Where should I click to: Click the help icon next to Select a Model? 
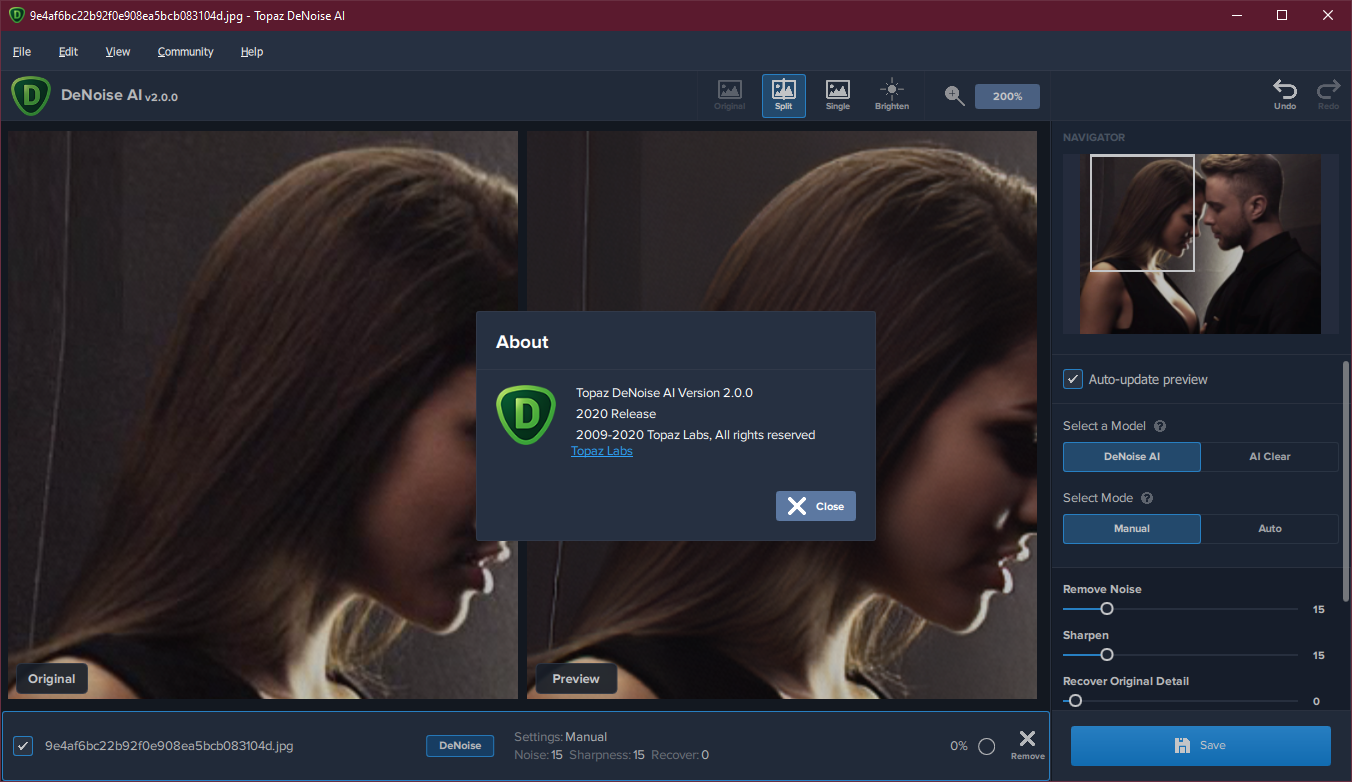point(1160,426)
